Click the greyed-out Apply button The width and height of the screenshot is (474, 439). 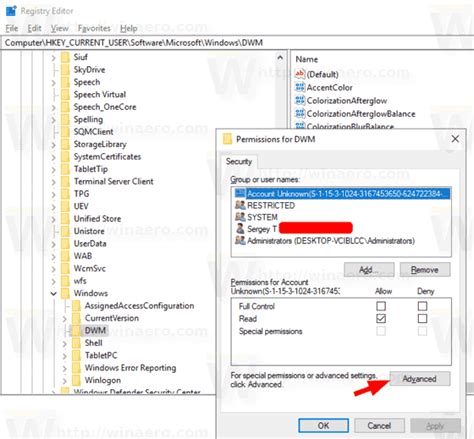[435, 425]
